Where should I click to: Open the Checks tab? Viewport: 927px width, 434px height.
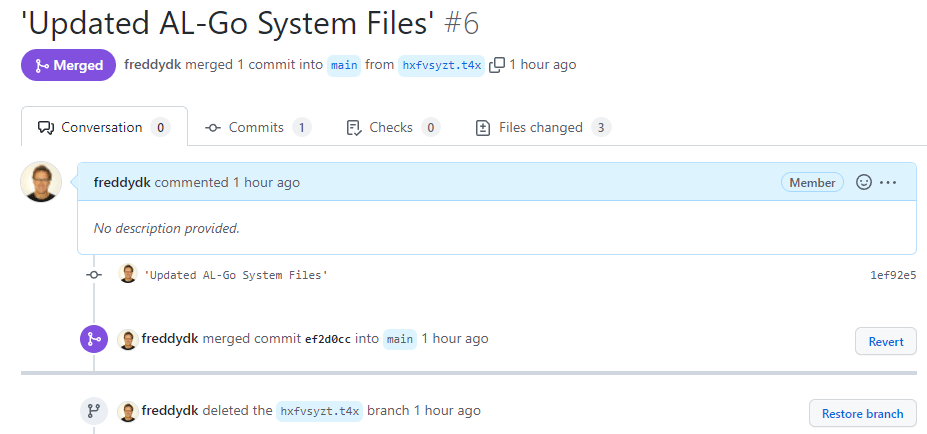point(391,128)
